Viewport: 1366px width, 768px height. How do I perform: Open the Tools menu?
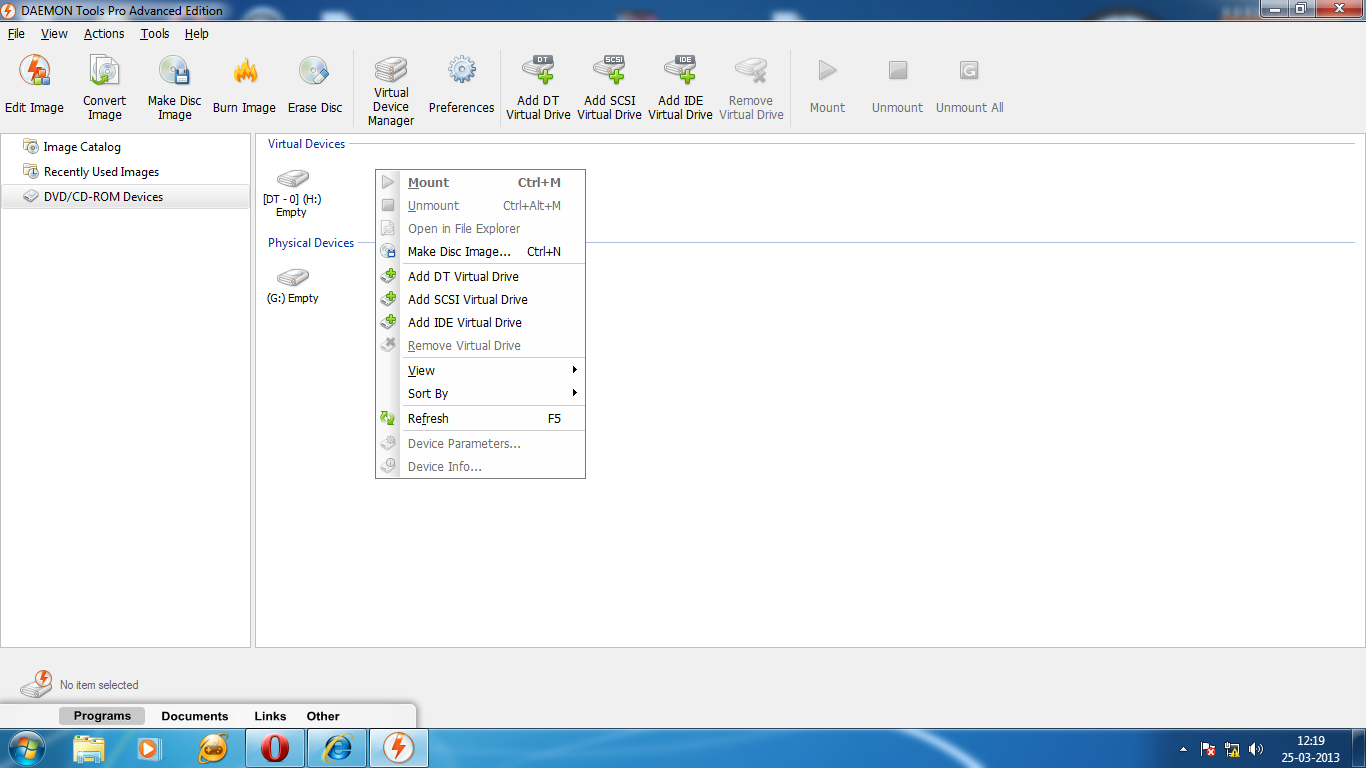(x=155, y=33)
